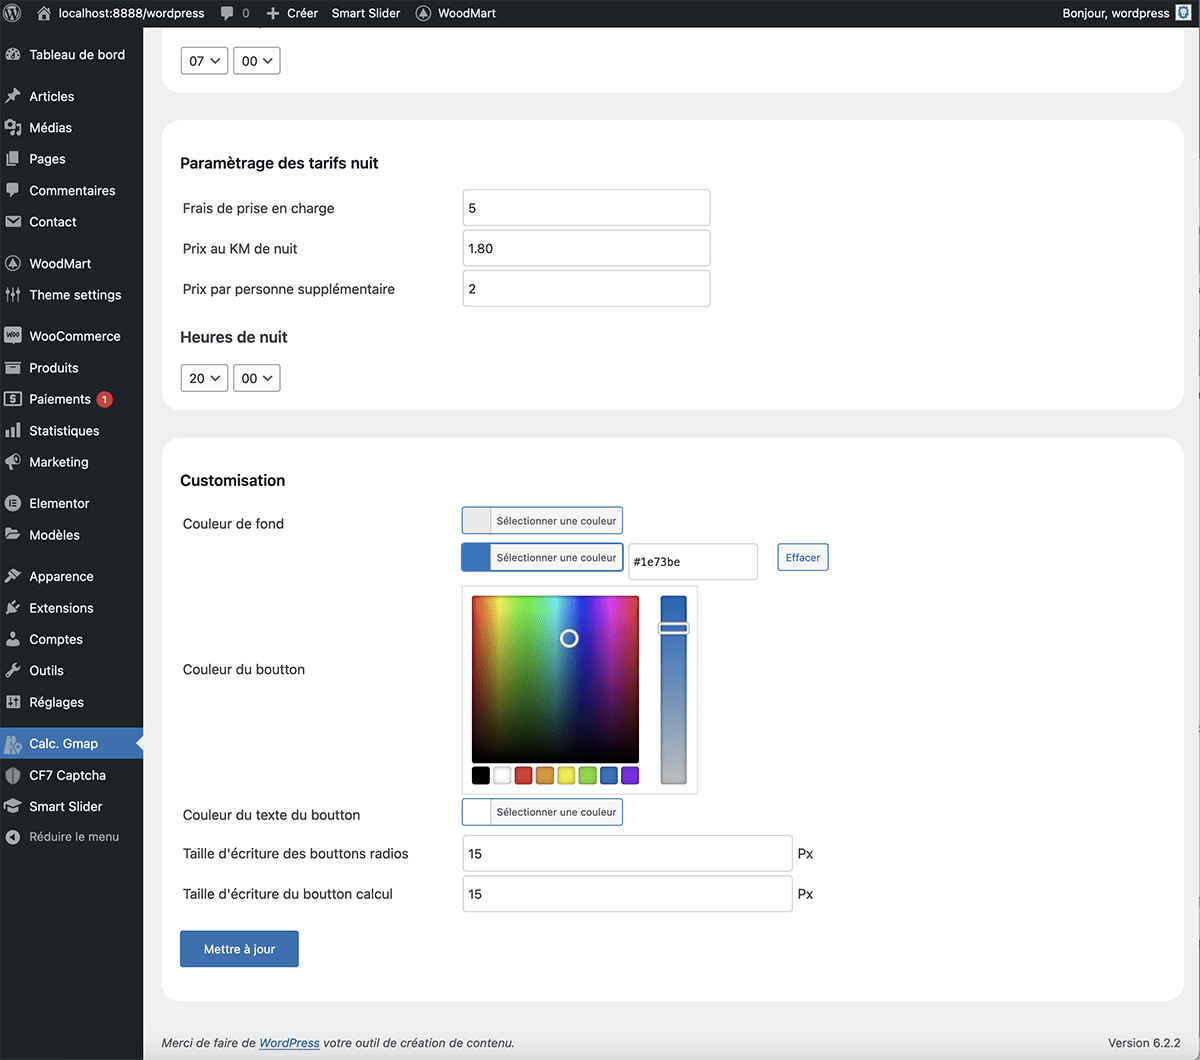Screen dimensions: 1200x1060
Task: Open the 00 minutes dropdown beside 20
Action: click(x=257, y=378)
